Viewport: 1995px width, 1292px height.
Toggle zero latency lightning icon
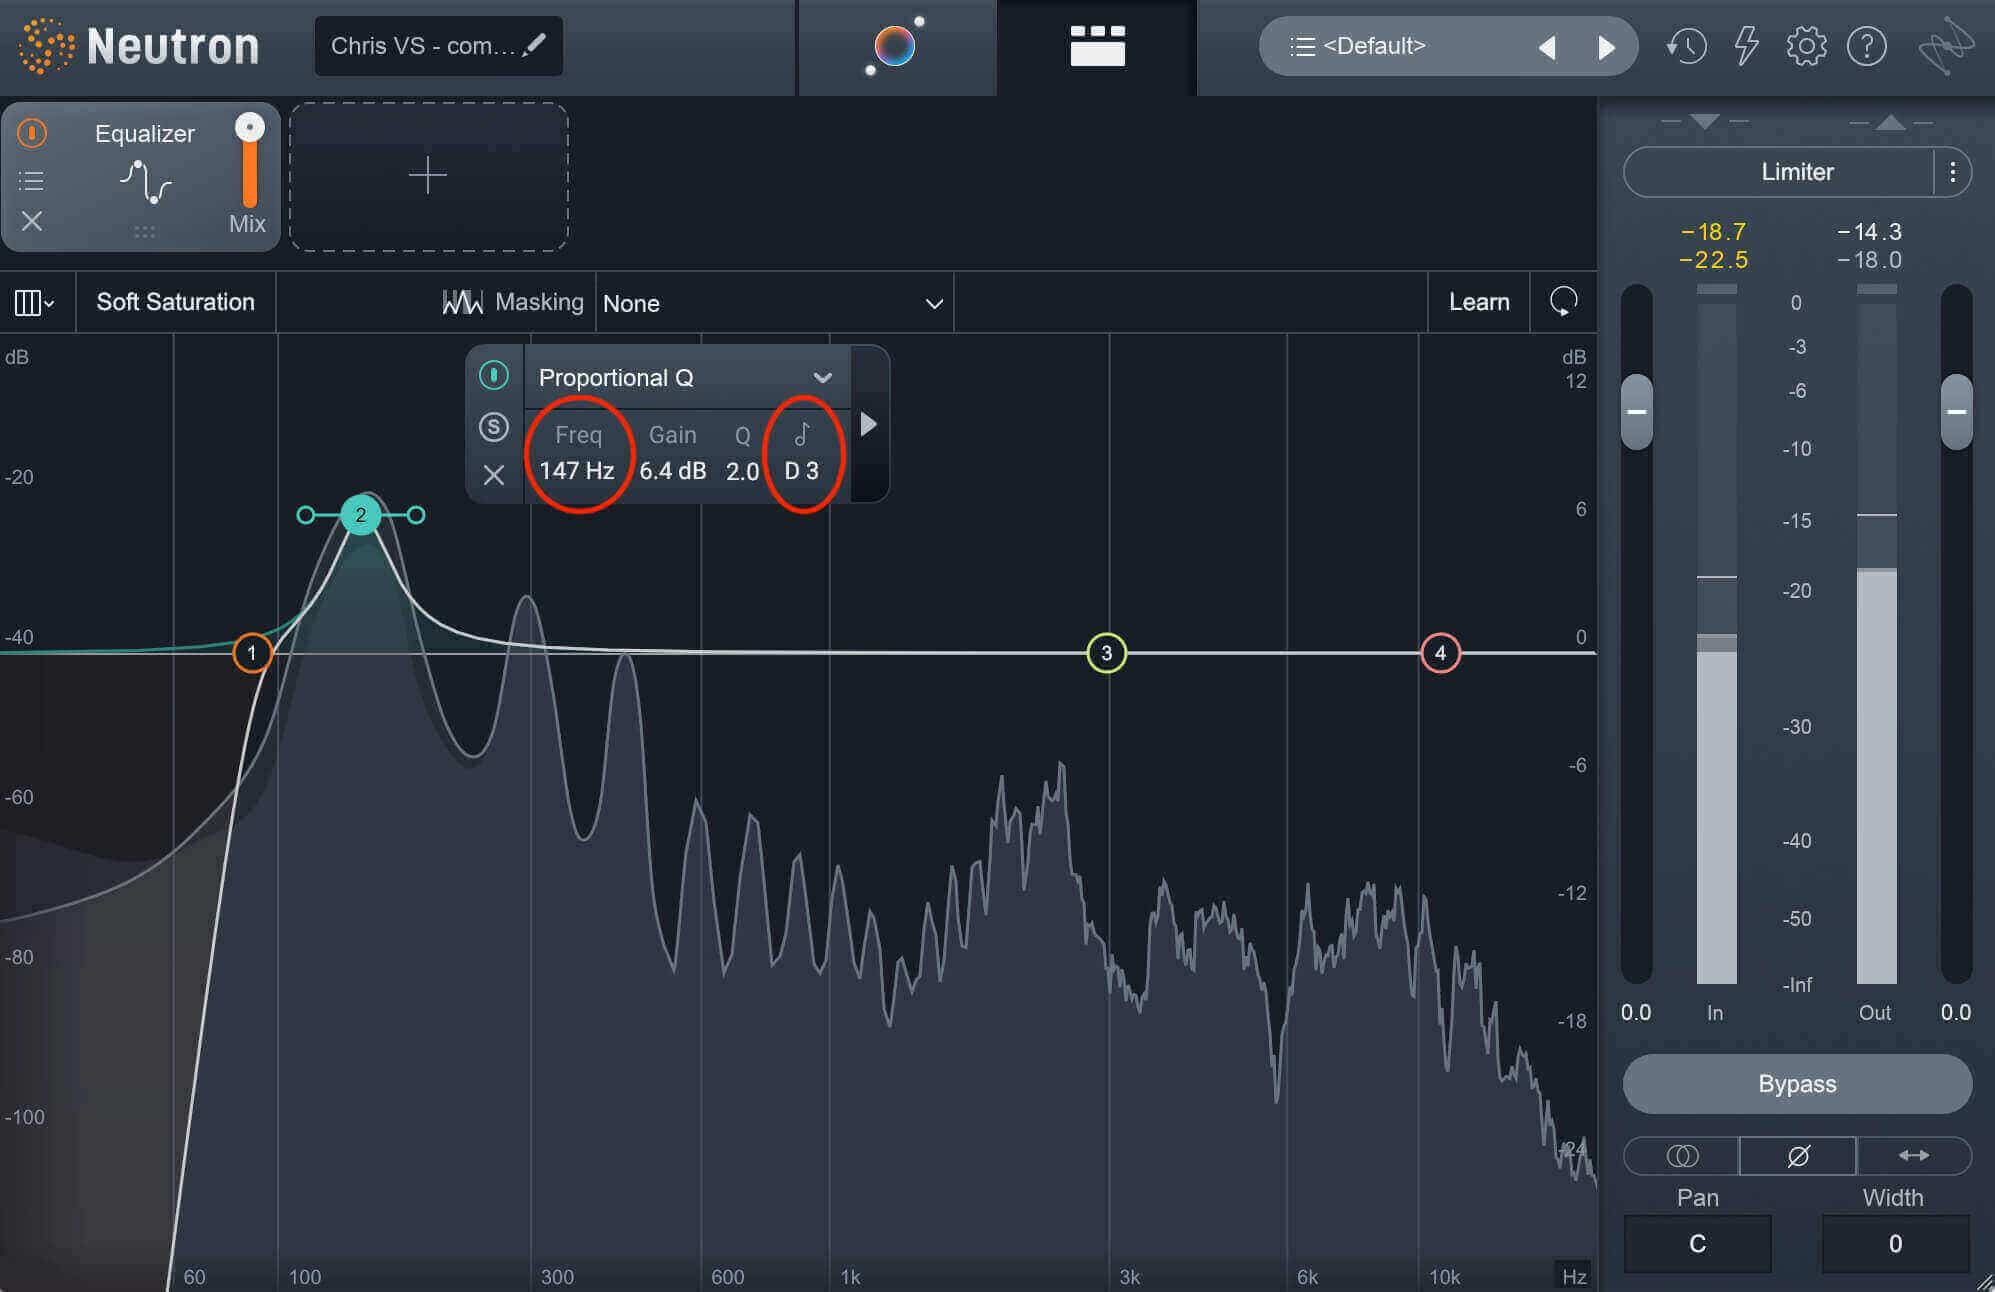click(x=1746, y=46)
